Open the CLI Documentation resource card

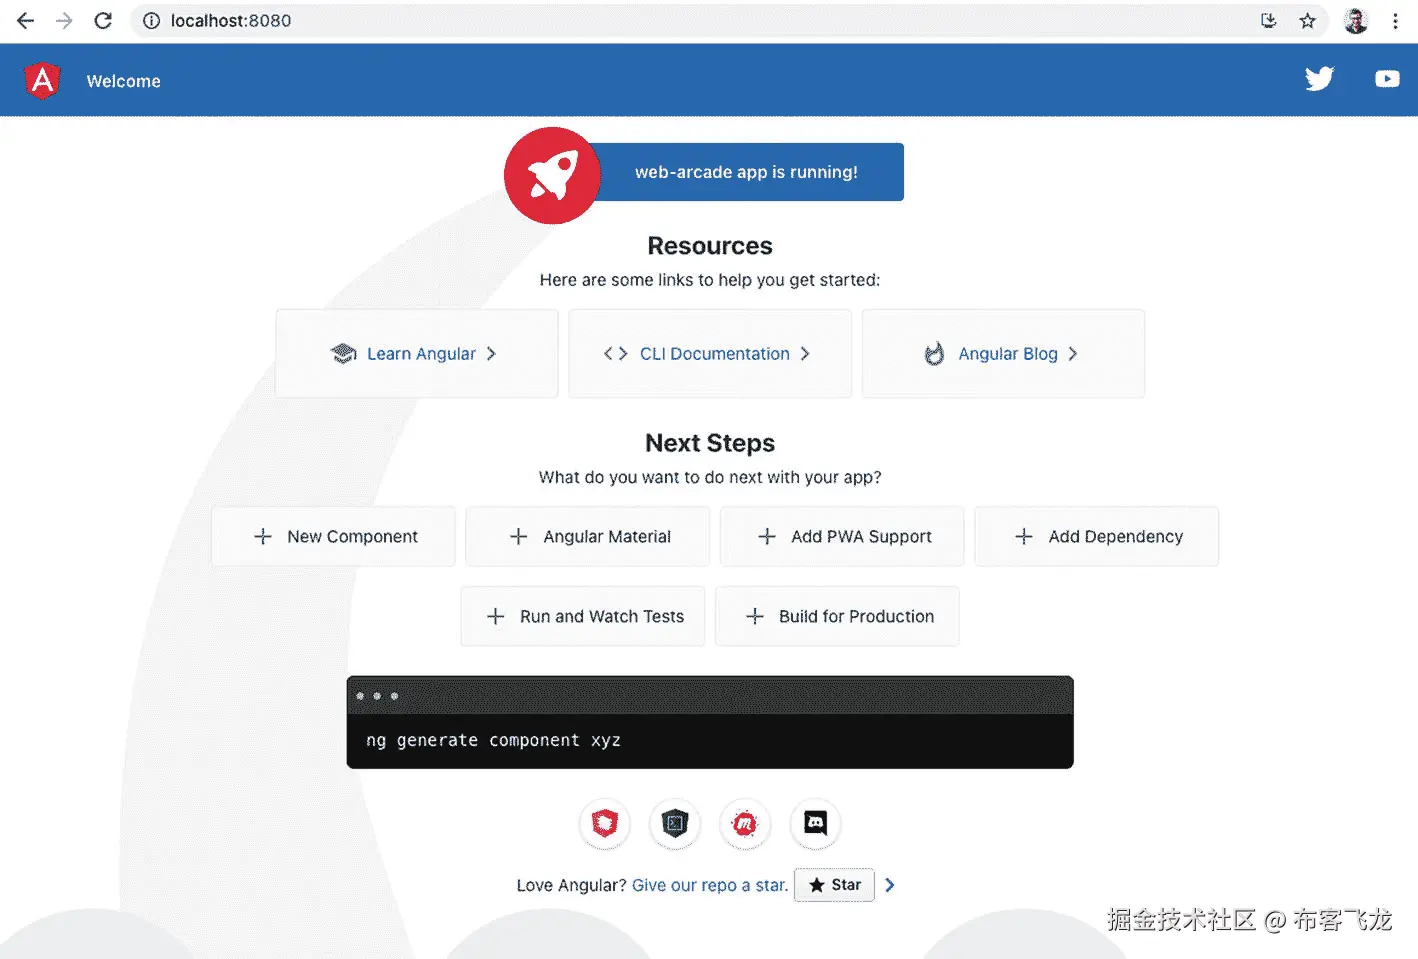(x=710, y=353)
